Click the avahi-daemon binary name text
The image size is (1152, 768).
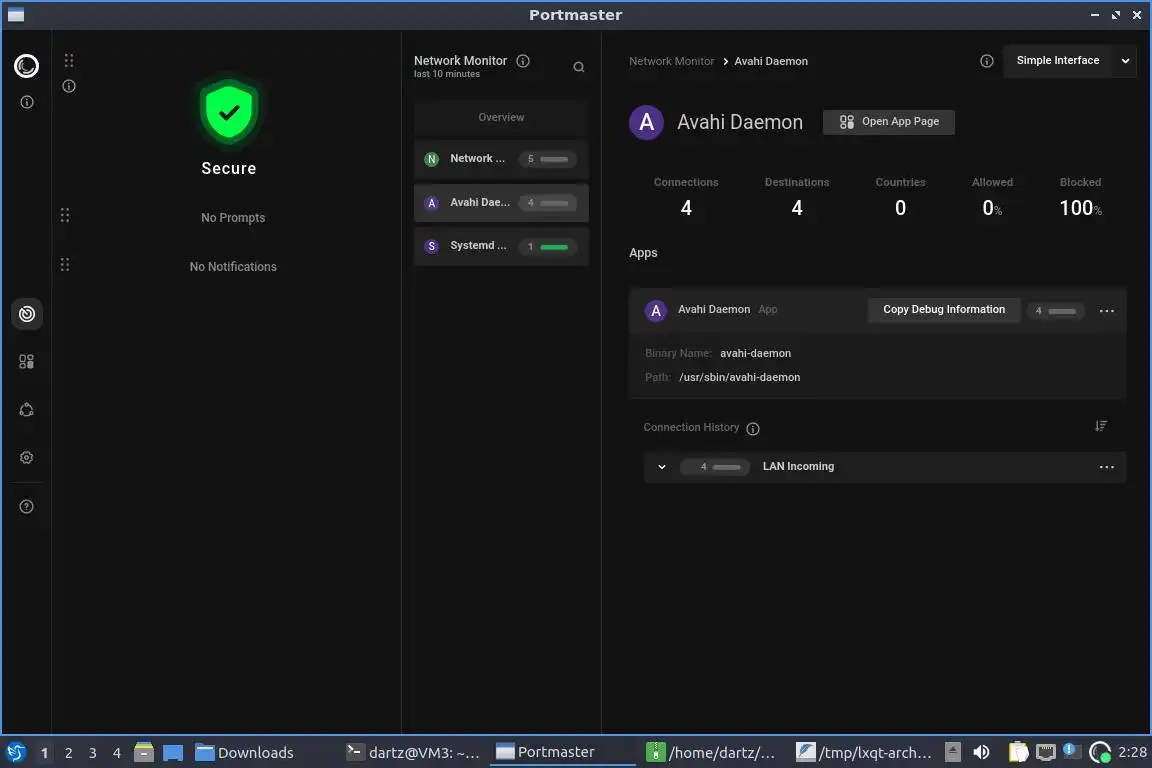point(755,354)
